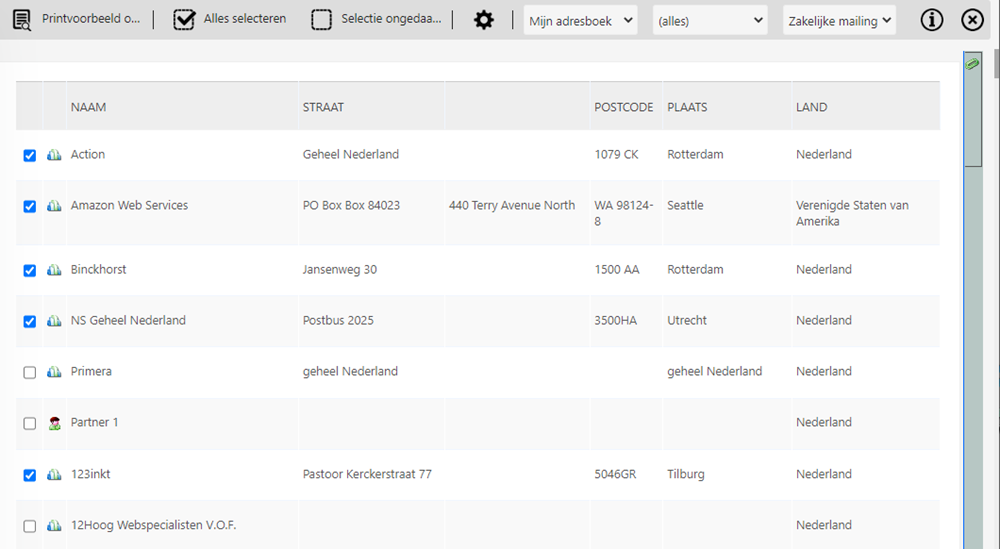Click the city Utrecht
The height and width of the screenshot is (549, 1000).
(687, 320)
